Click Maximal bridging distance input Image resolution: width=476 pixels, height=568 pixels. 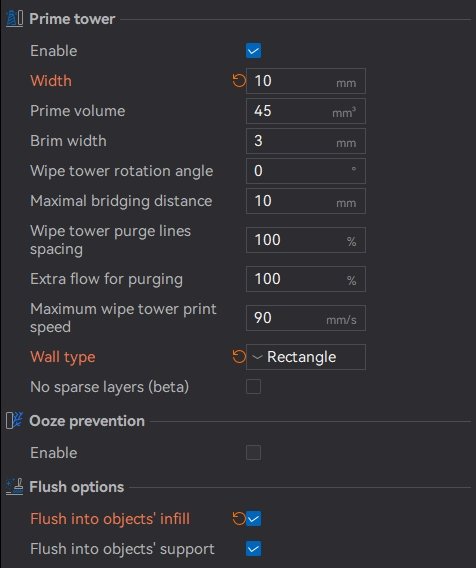pyautogui.click(x=306, y=201)
